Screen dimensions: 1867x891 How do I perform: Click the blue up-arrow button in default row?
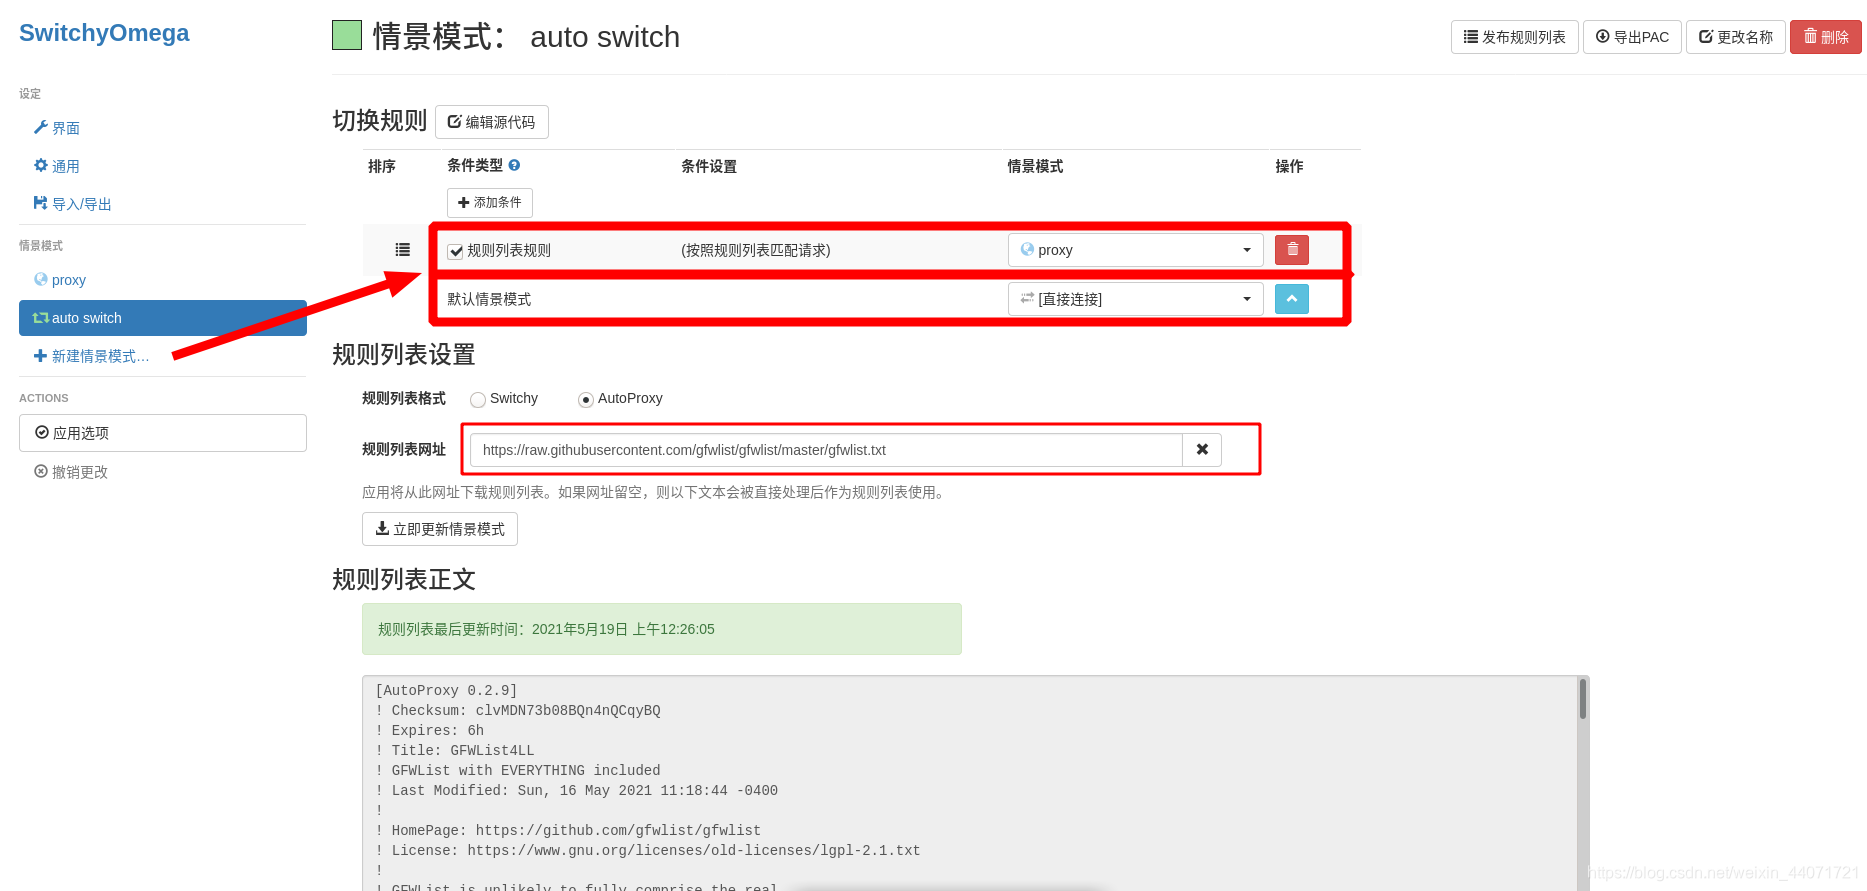pyautogui.click(x=1292, y=299)
